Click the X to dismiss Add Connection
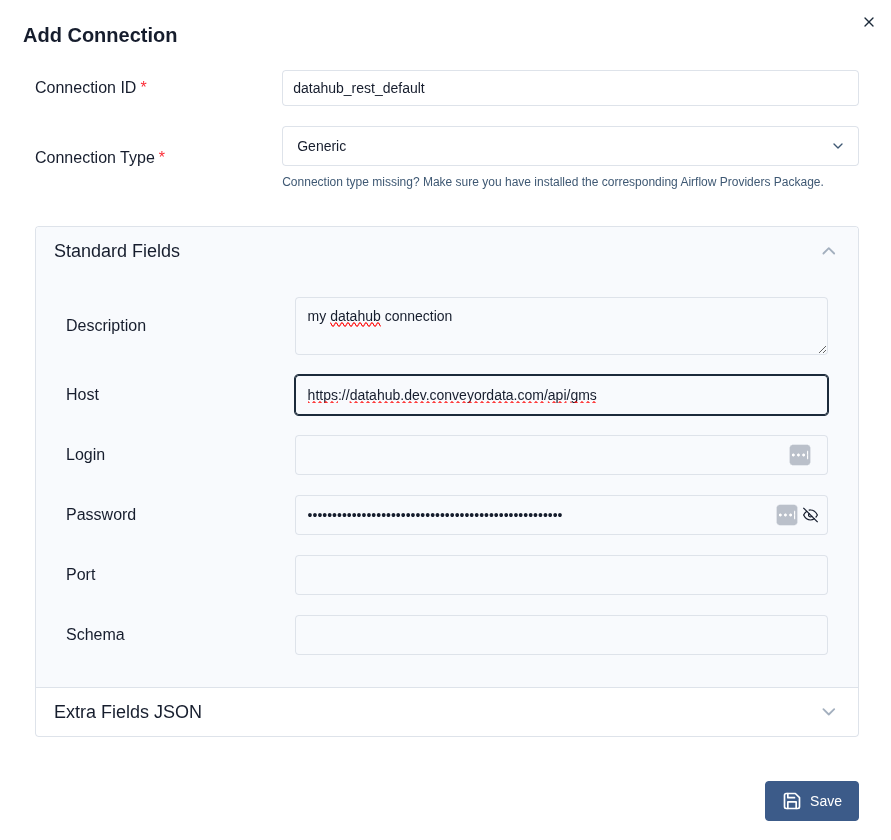Viewport: 891px width, 840px height. [x=868, y=21]
